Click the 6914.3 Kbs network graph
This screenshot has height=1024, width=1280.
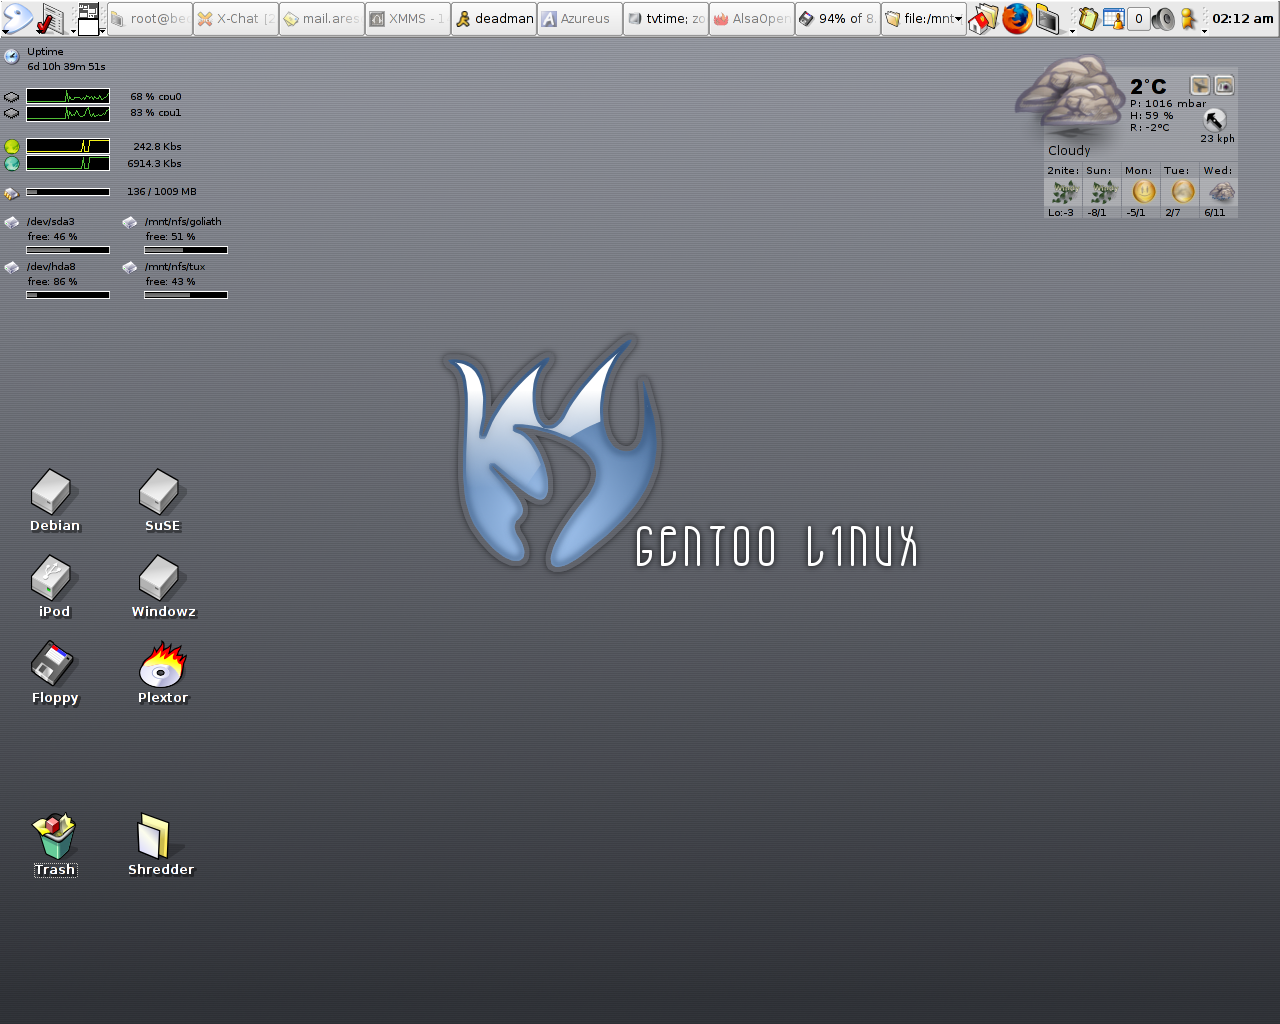68,163
